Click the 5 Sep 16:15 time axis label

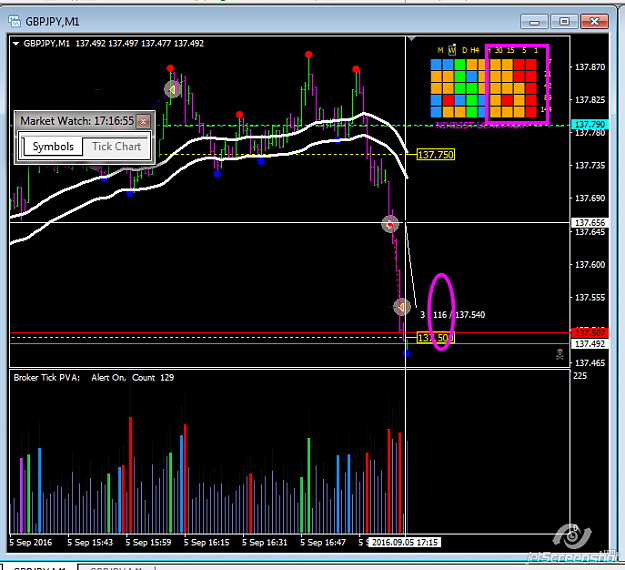coord(206,542)
